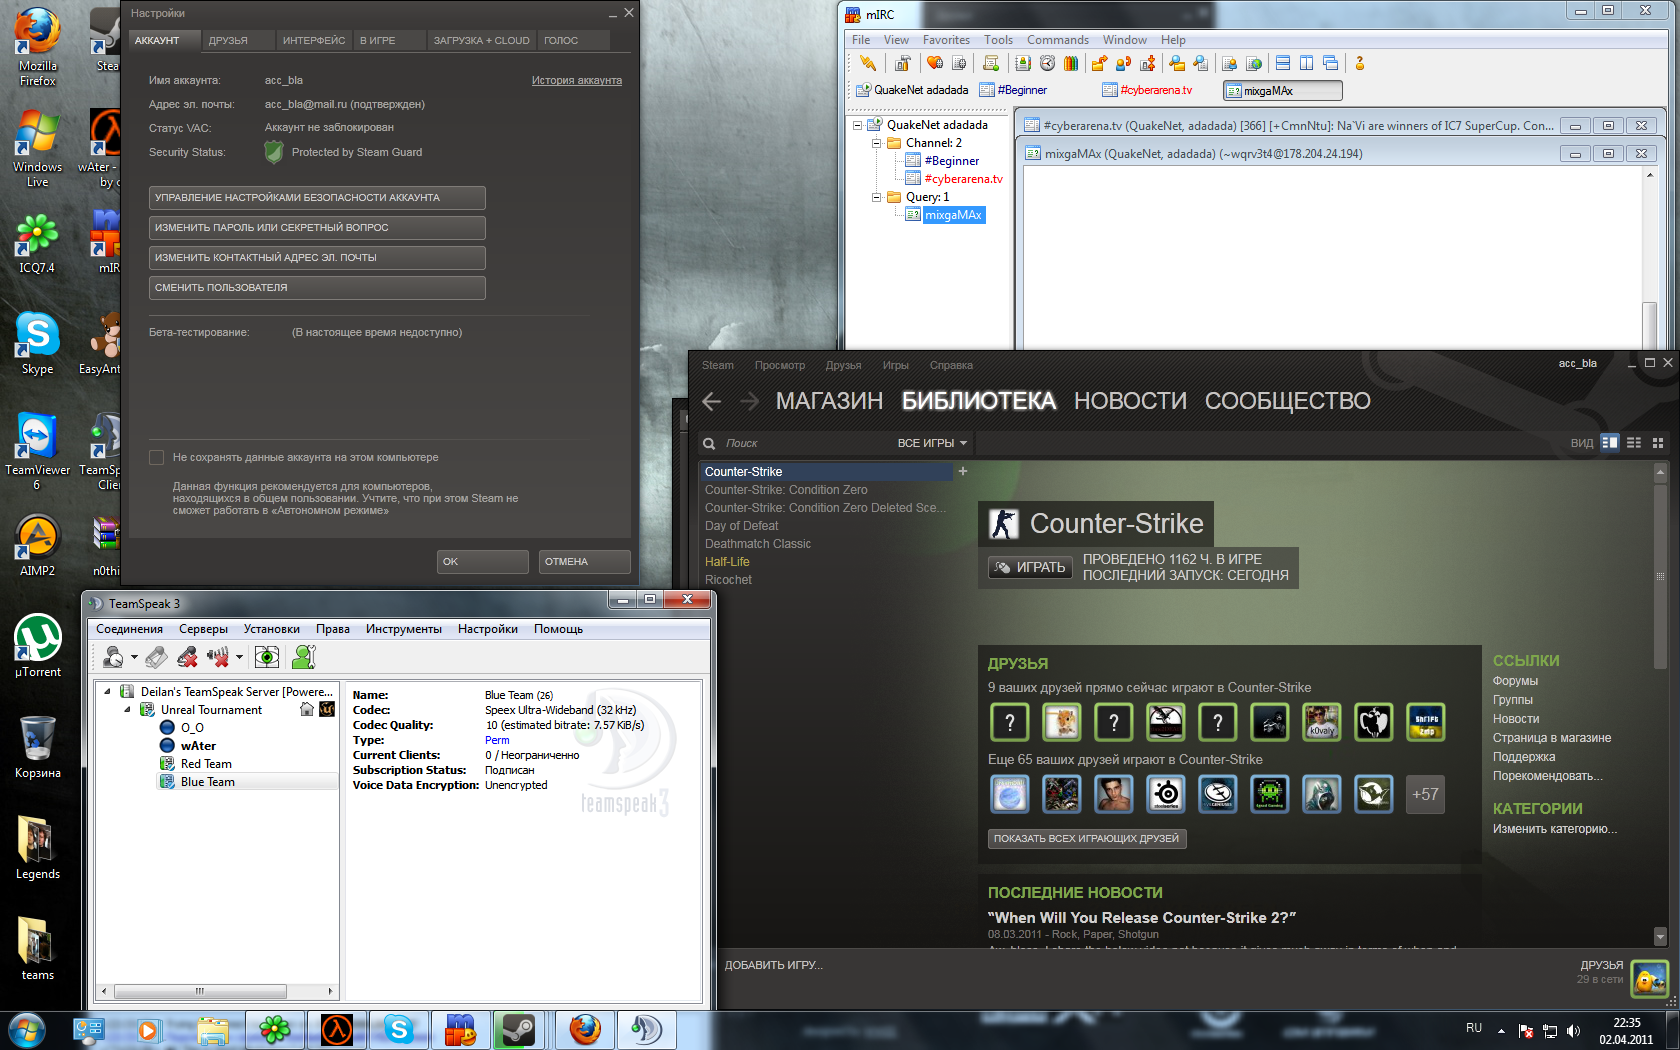Select 'Half-Life' in the Steam games list
The height and width of the screenshot is (1050, 1680).
(727, 562)
